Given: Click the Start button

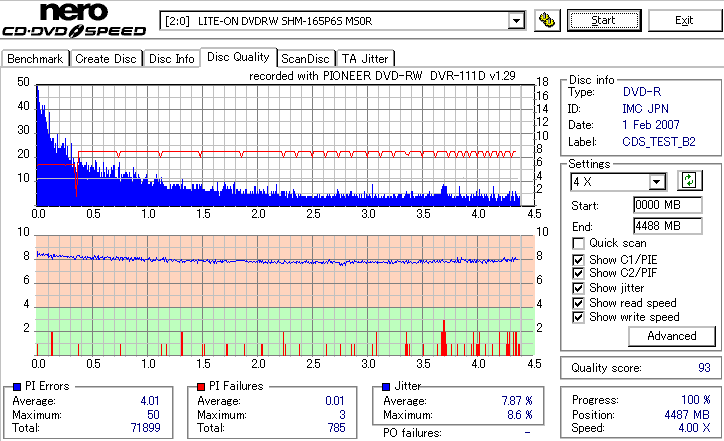Looking at the screenshot, I should pyautogui.click(x=604, y=20).
